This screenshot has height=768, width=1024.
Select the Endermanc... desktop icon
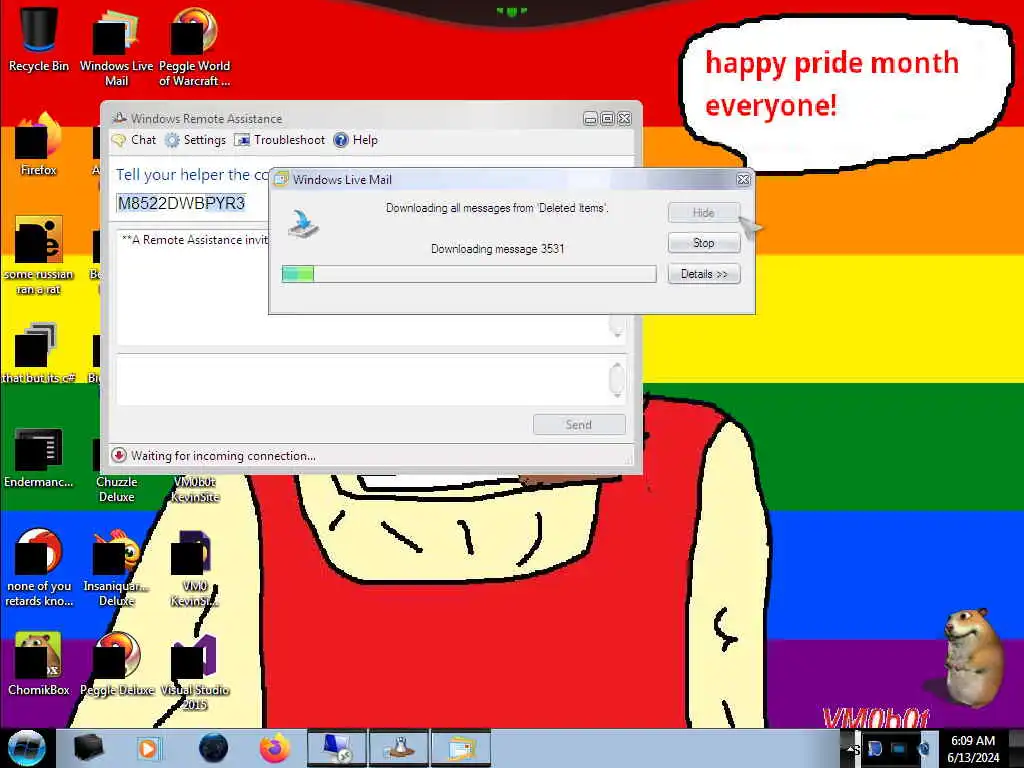(39, 458)
